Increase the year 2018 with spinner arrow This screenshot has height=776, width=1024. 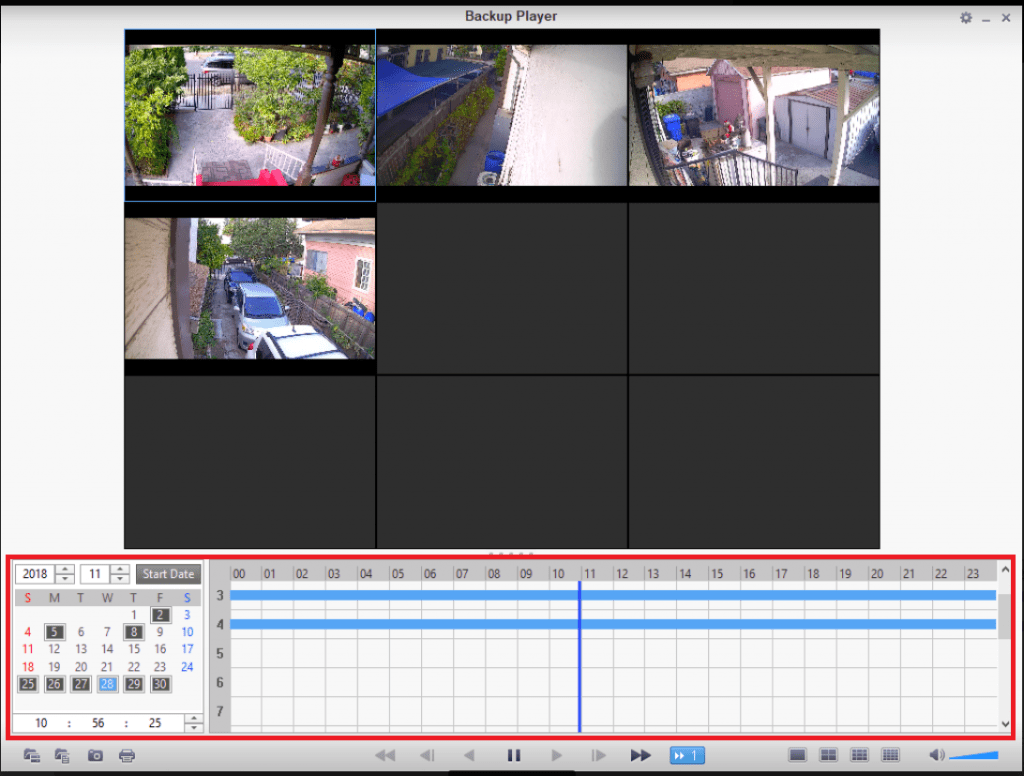coord(66,570)
